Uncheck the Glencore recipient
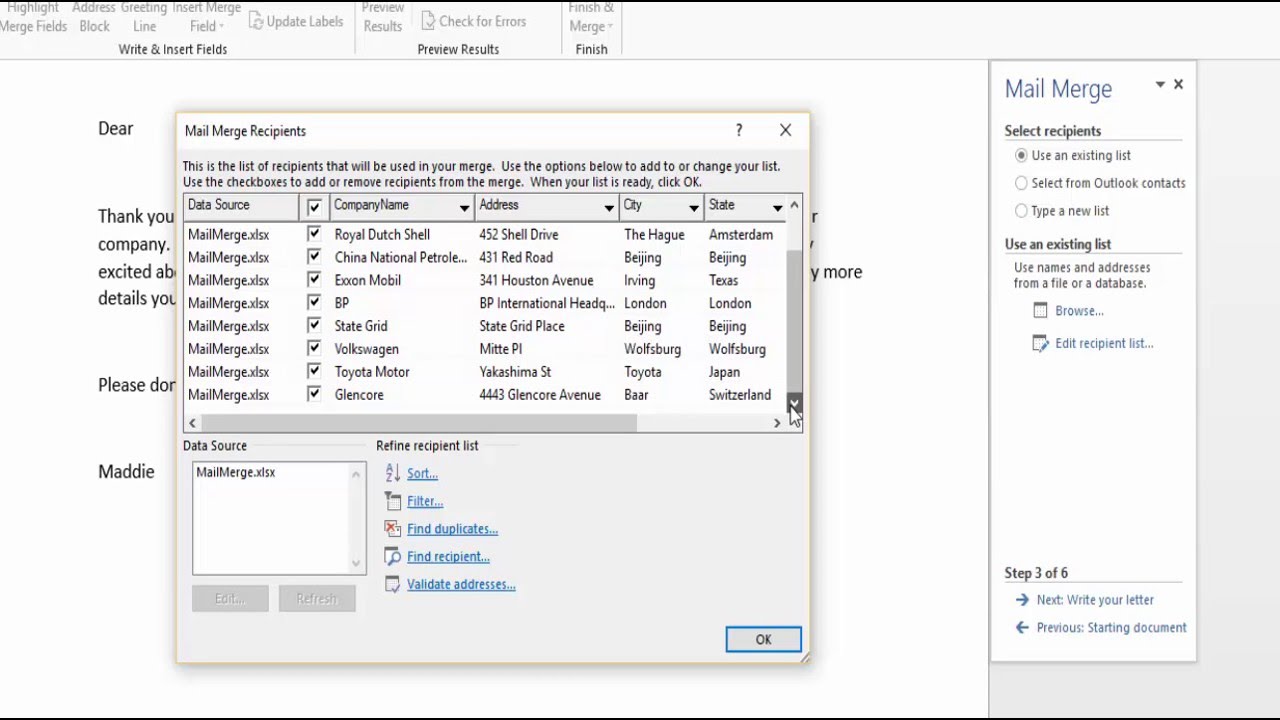This screenshot has width=1280, height=720. [x=314, y=395]
